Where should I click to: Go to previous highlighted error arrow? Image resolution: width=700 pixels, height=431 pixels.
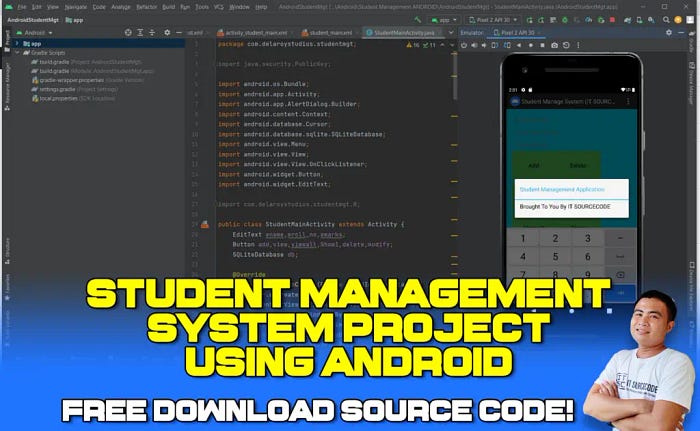pos(442,45)
